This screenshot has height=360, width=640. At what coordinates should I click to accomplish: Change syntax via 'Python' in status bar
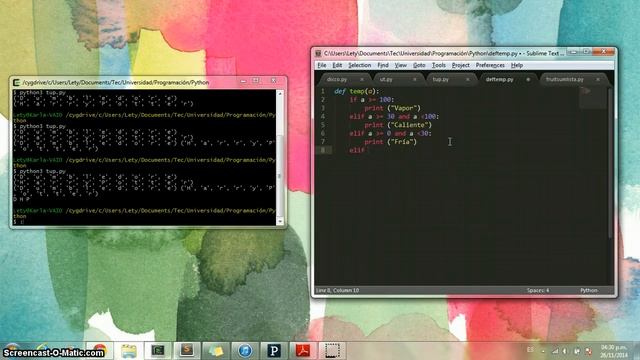click(589, 291)
